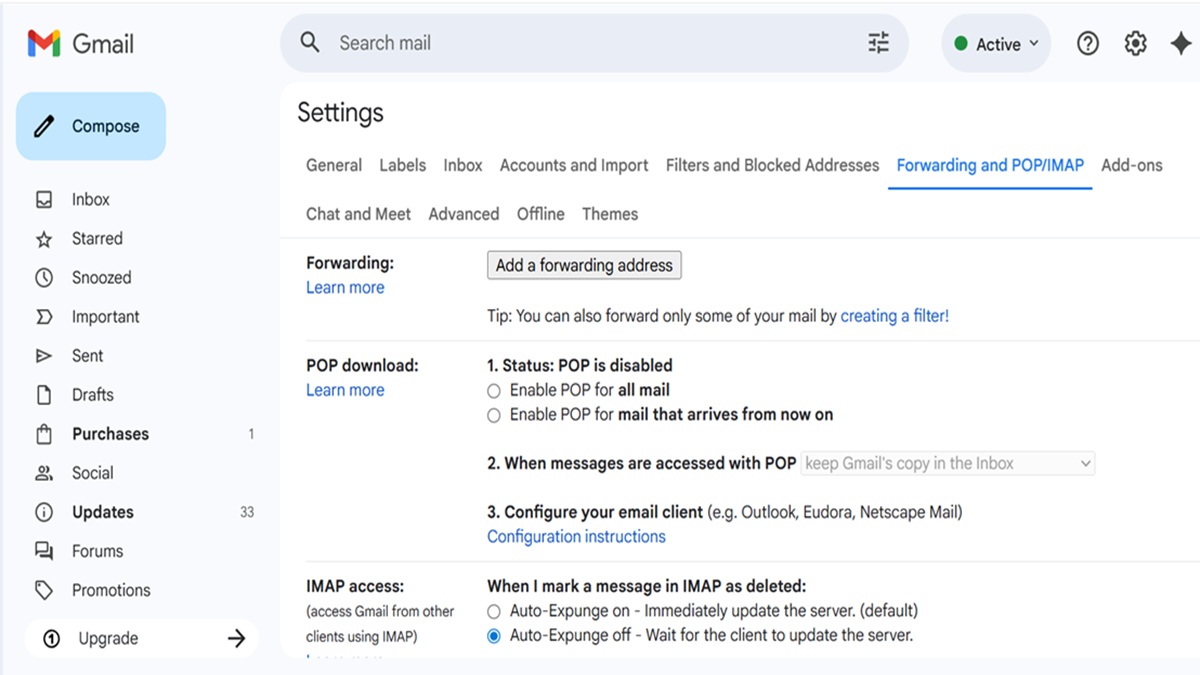This screenshot has width=1200, height=675.
Task: Click the Snoozed clock icon
Action: [44, 278]
